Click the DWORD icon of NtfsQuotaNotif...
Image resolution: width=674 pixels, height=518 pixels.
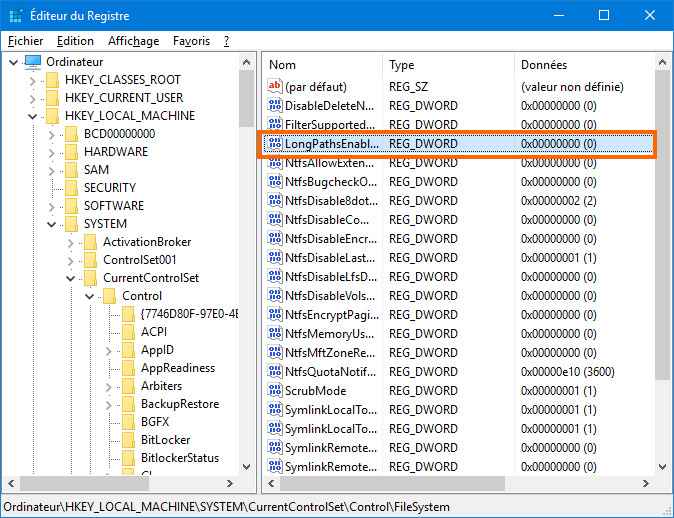pyautogui.click(x=275, y=371)
